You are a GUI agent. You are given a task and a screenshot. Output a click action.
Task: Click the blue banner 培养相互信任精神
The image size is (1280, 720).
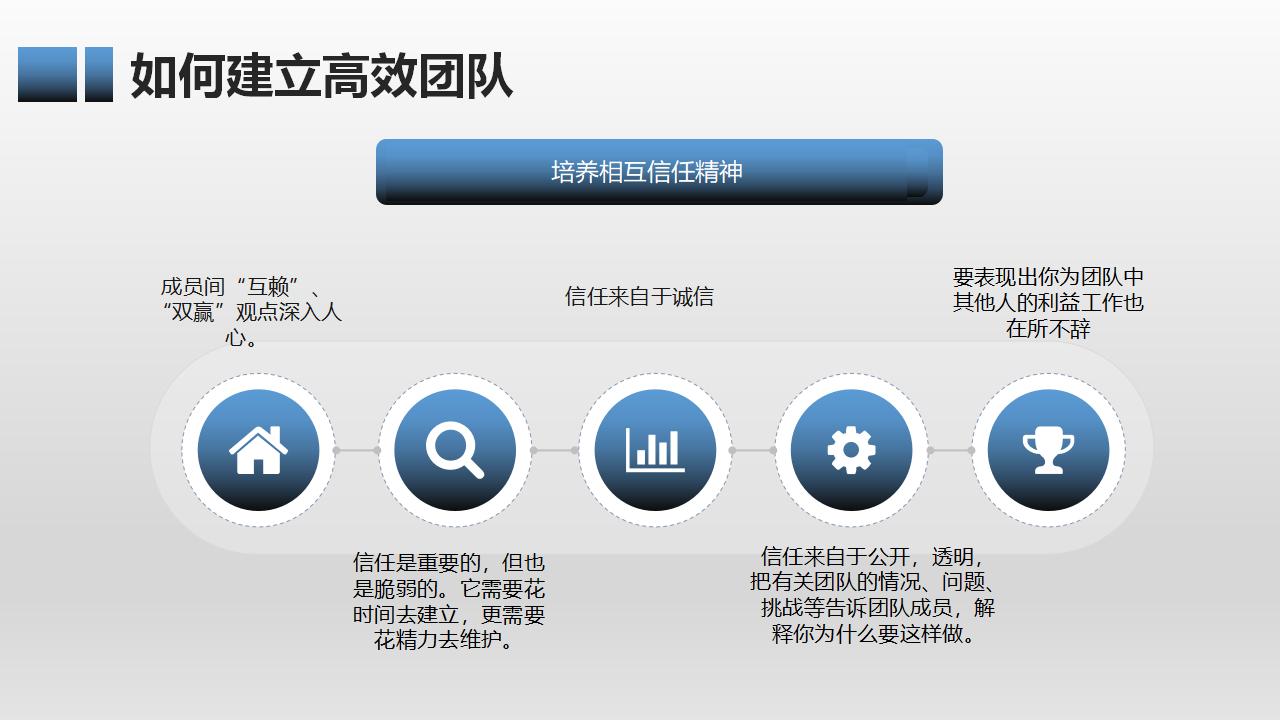(x=659, y=172)
